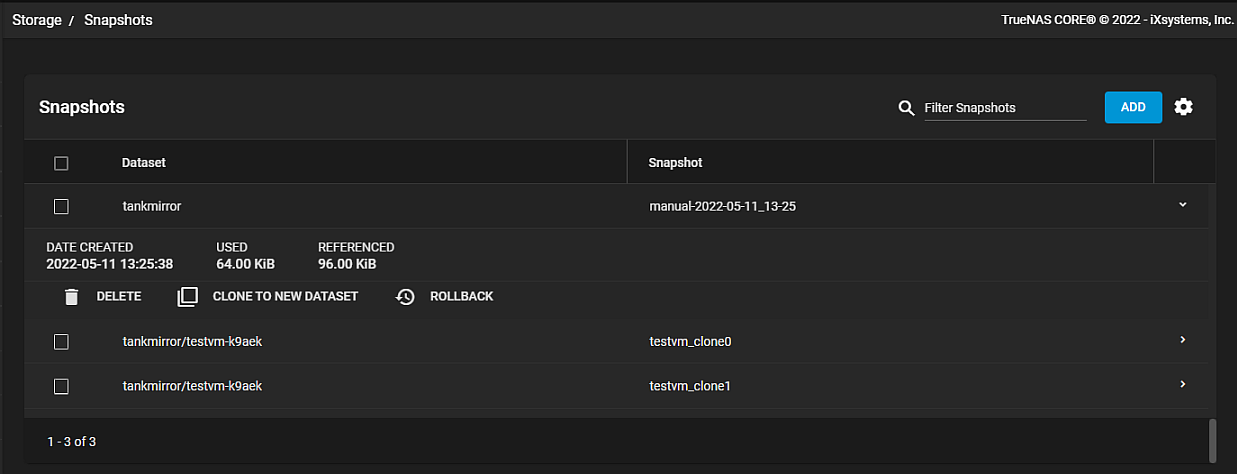This screenshot has height=474, width=1237.
Task: Focus the Filter Snapshots search field
Action: 1004,108
